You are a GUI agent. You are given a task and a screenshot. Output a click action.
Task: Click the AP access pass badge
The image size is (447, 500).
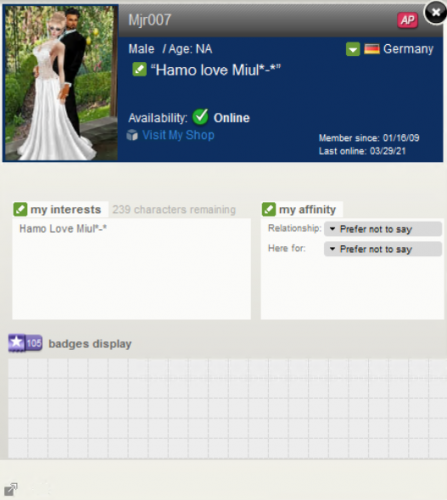tap(407, 20)
